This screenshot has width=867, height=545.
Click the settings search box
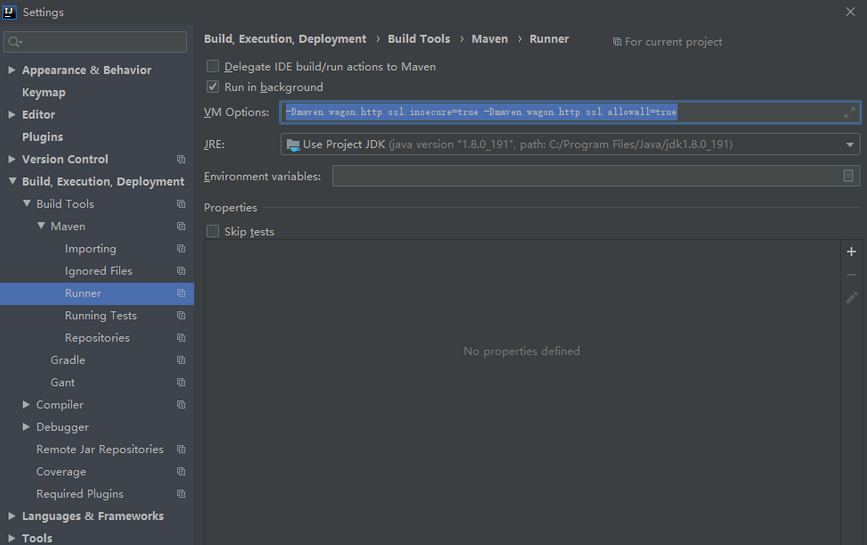(x=95, y=42)
